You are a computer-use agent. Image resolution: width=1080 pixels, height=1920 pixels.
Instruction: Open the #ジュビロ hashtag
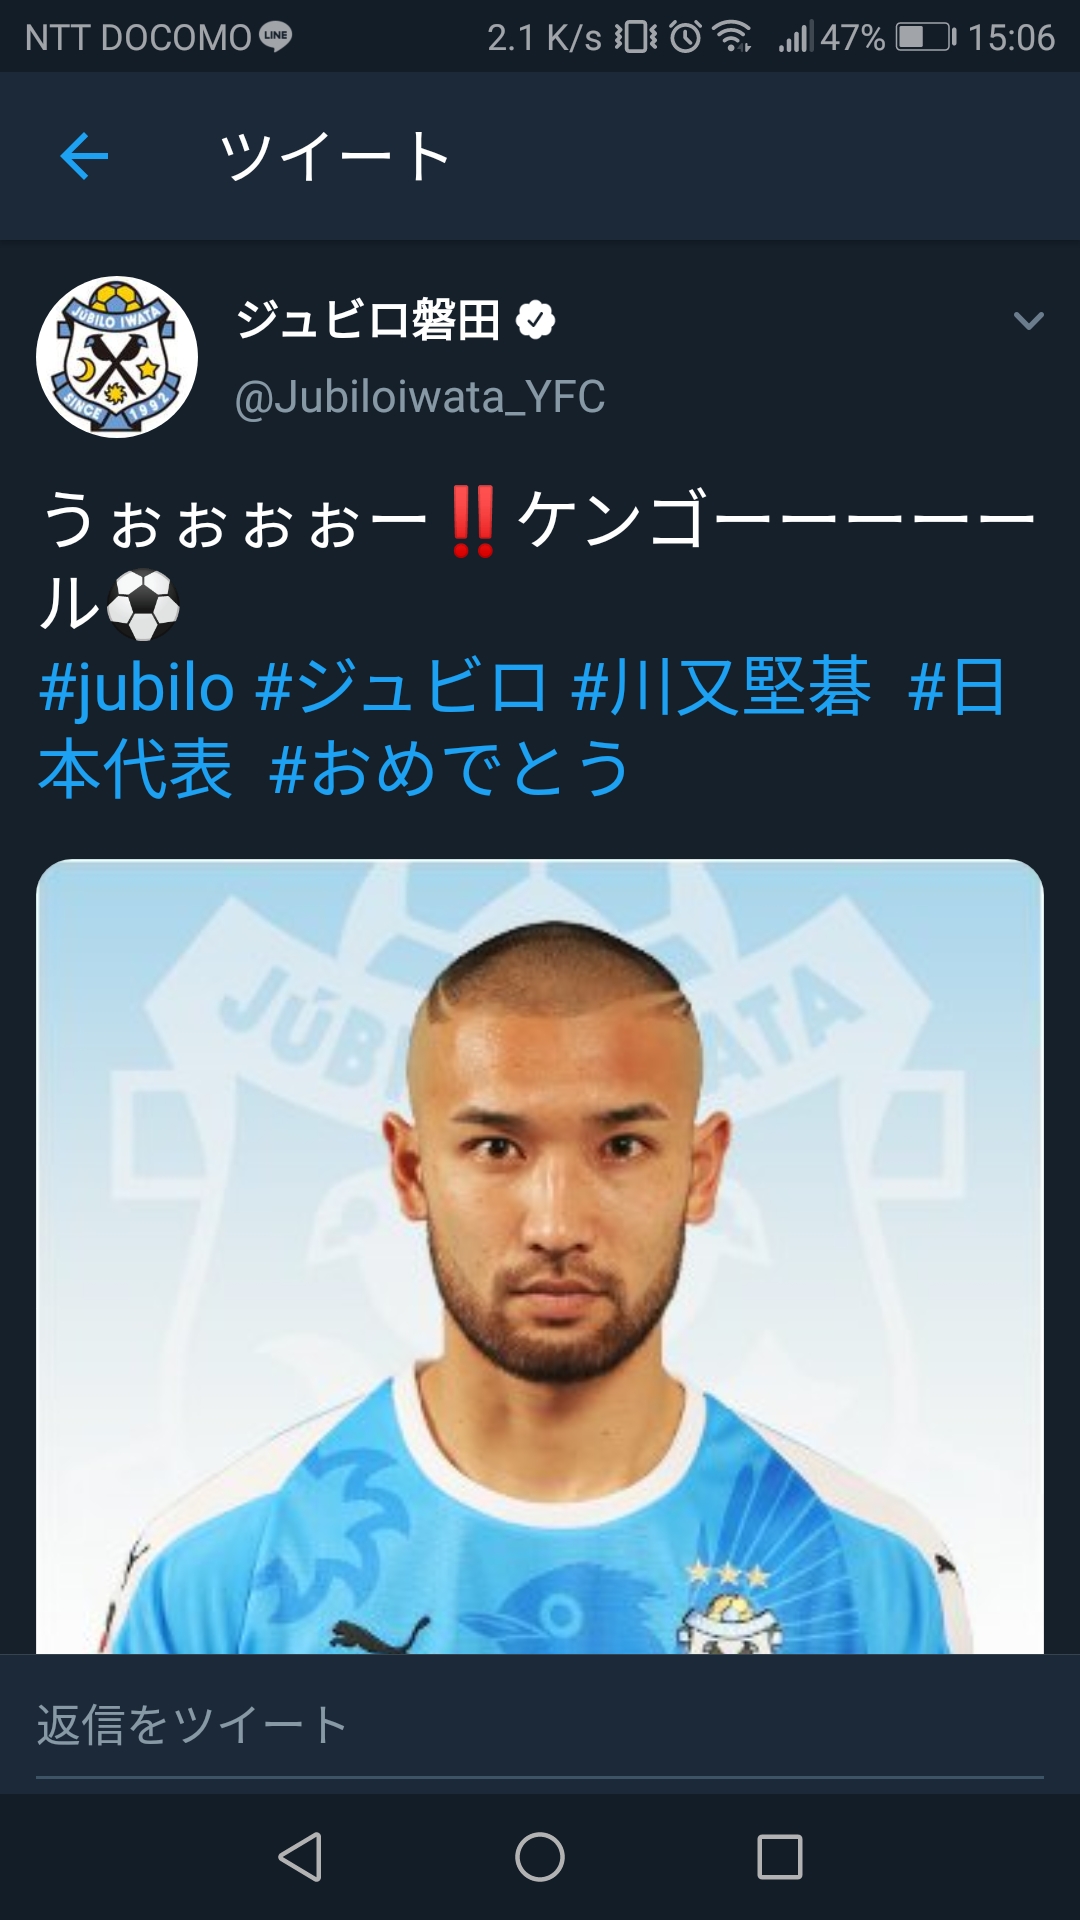coord(402,688)
